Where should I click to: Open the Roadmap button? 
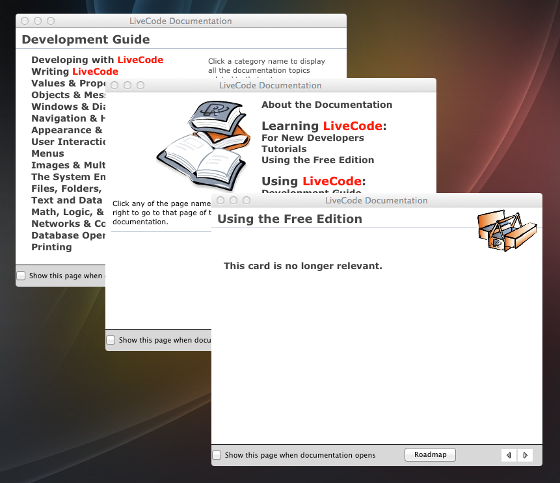[x=430, y=455]
